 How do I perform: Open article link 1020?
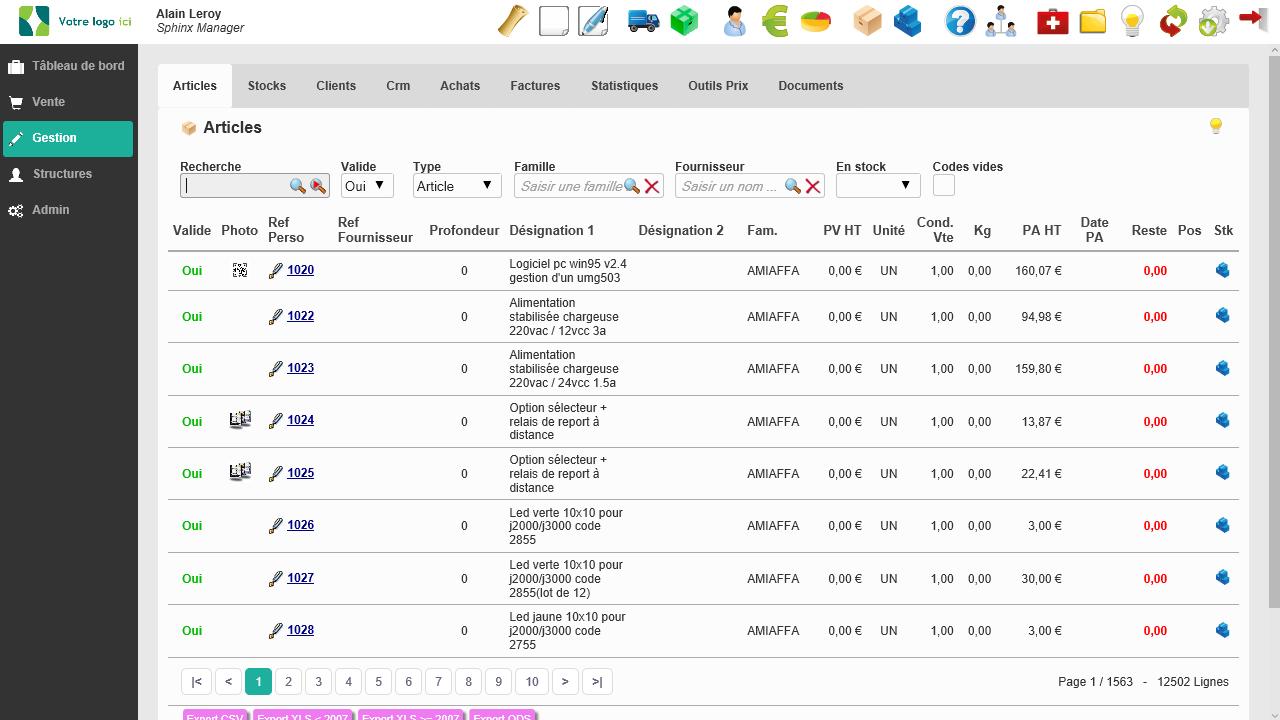[x=300, y=270]
